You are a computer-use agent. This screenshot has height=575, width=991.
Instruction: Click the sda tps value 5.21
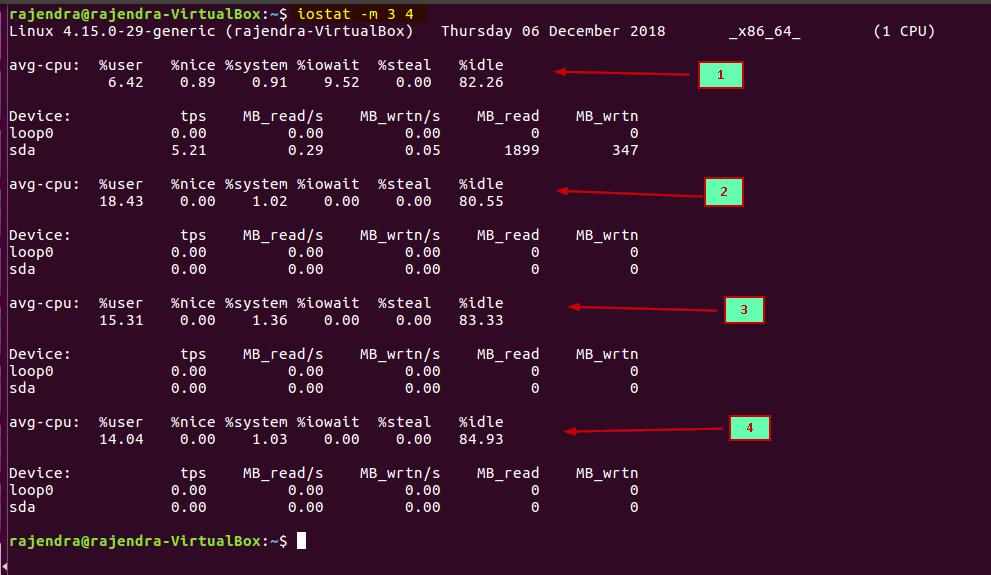tap(189, 150)
